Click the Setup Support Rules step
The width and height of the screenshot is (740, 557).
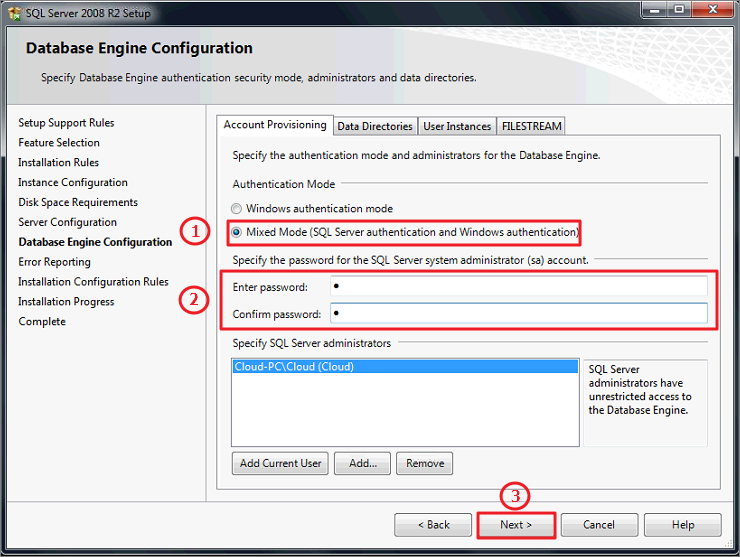[66, 123]
